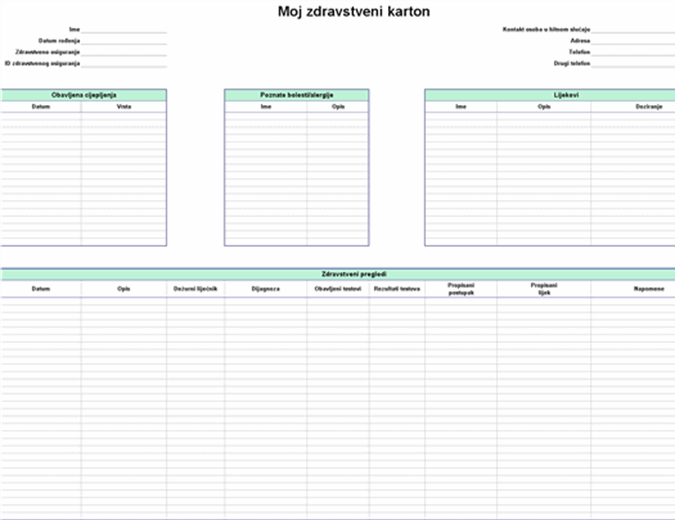Click the 'Zdravstveni pregledi' header bar
The image size is (675, 520).
click(338, 273)
